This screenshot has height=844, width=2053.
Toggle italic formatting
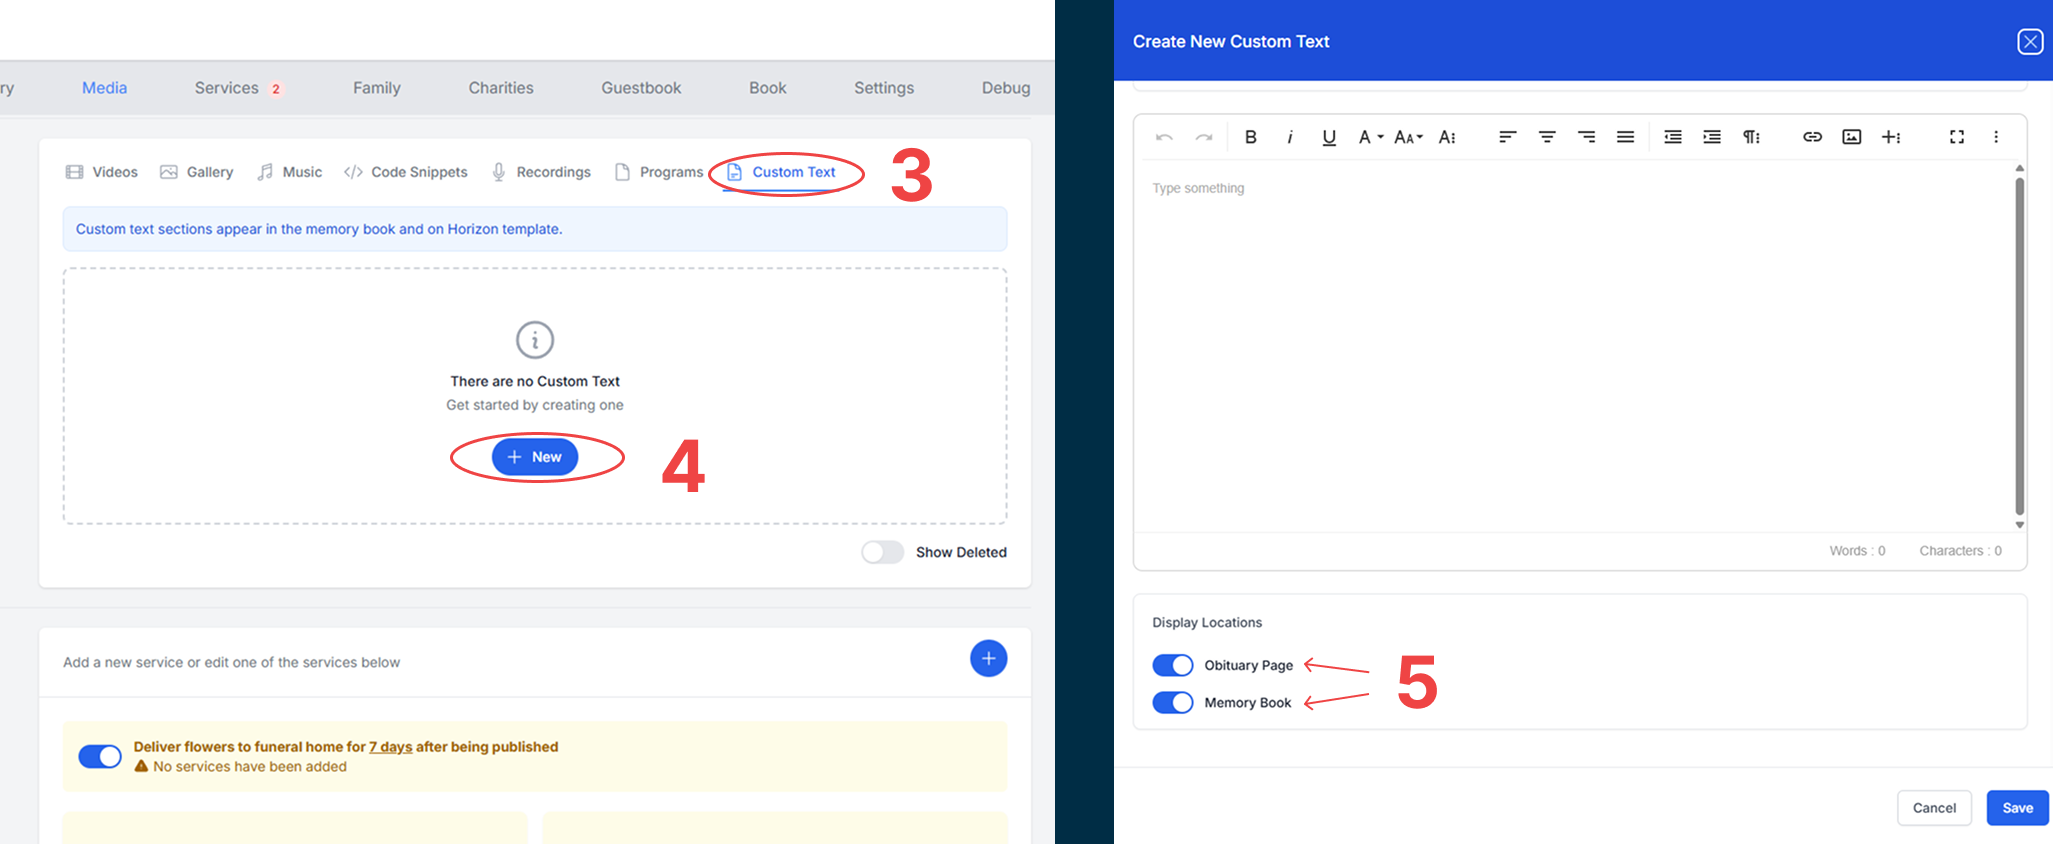click(1290, 137)
